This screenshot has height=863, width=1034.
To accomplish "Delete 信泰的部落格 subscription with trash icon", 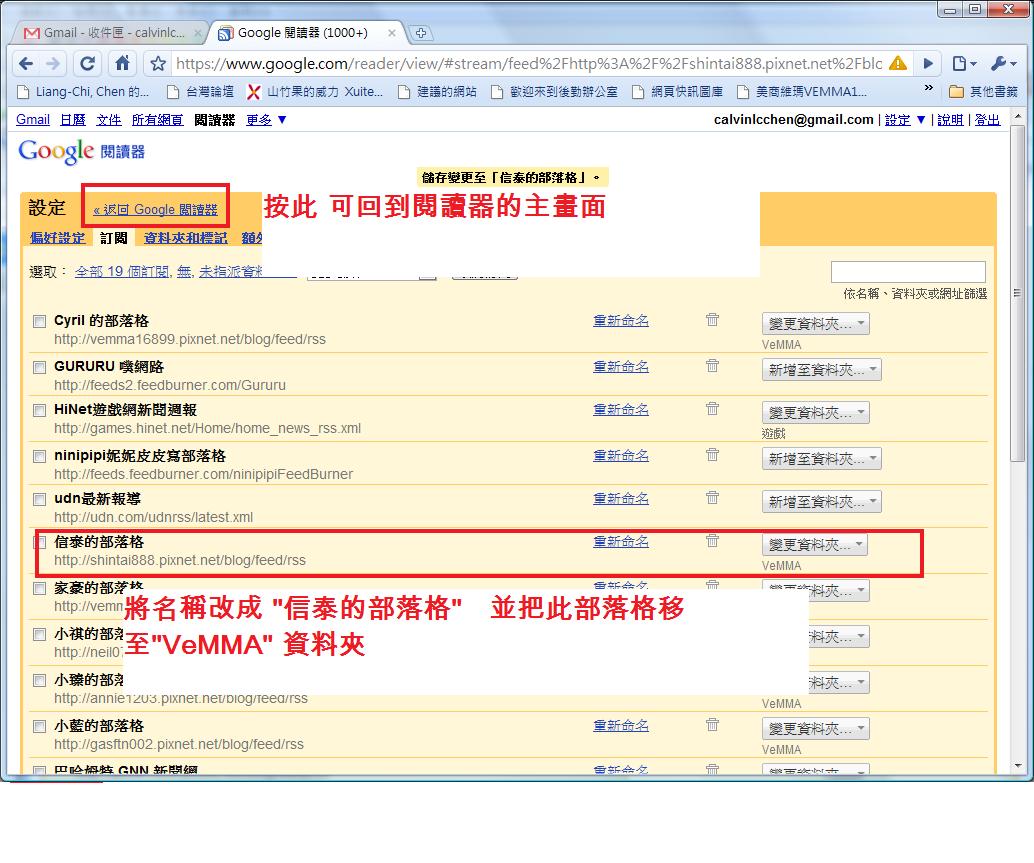I will (x=712, y=541).
